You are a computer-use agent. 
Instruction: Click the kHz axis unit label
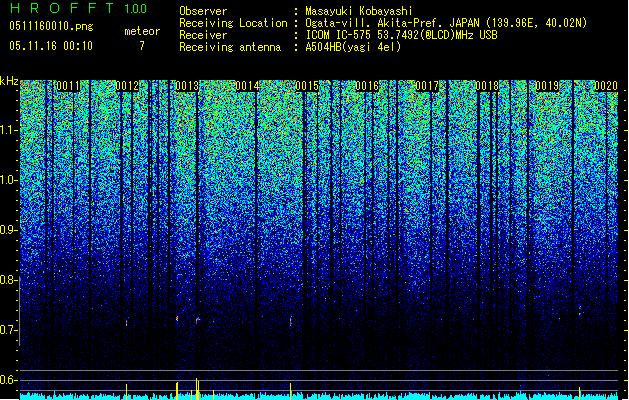click(x=9, y=81)
